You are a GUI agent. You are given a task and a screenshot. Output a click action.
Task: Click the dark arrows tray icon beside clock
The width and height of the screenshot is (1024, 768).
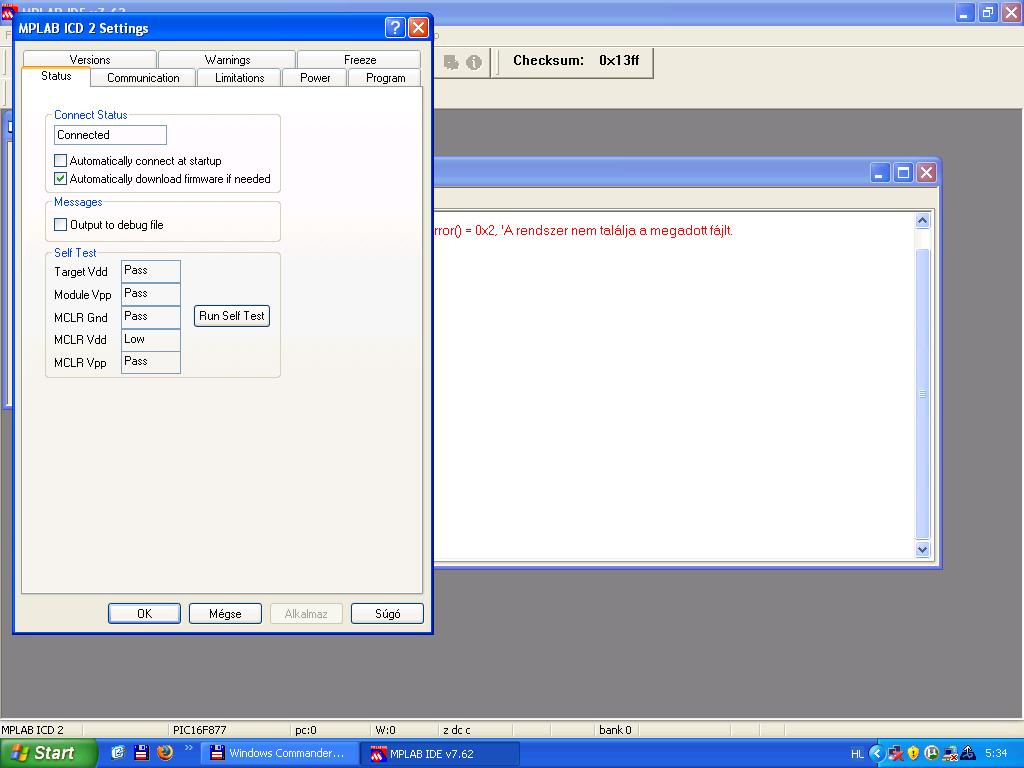[968, 754]
